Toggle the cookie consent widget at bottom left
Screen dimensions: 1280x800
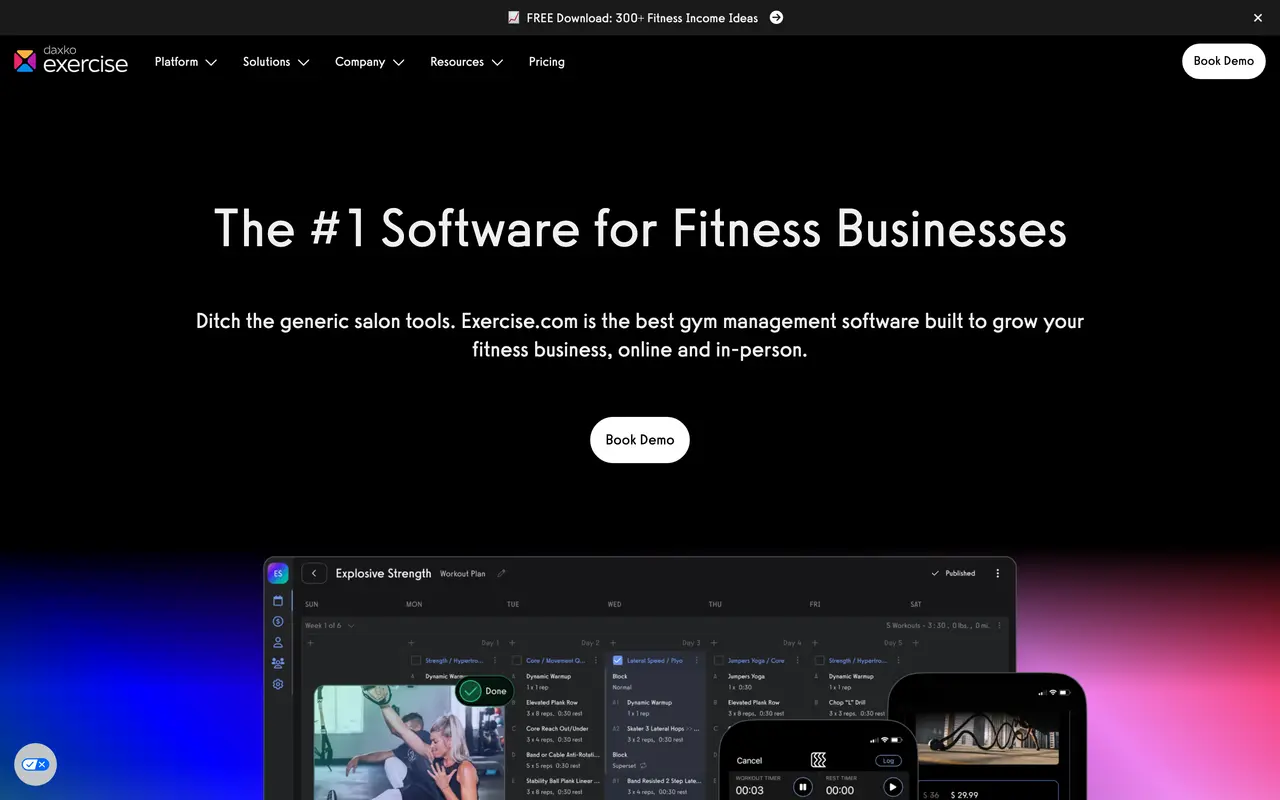35,765
